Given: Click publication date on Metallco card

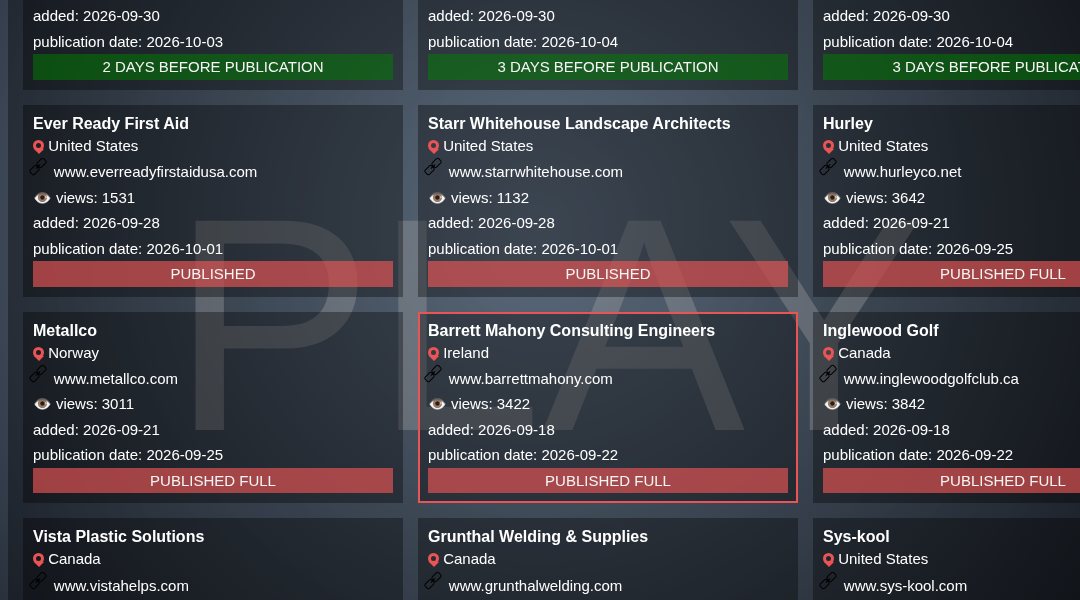Looking at the screenshot, I should [128, 455].
